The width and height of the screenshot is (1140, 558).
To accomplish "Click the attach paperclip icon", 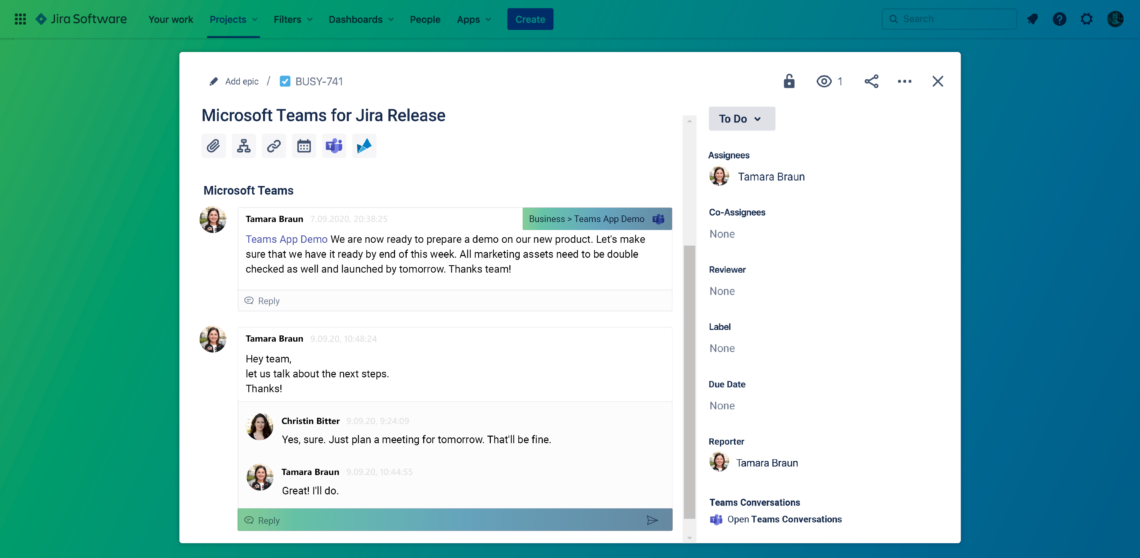I will point(213,146).
